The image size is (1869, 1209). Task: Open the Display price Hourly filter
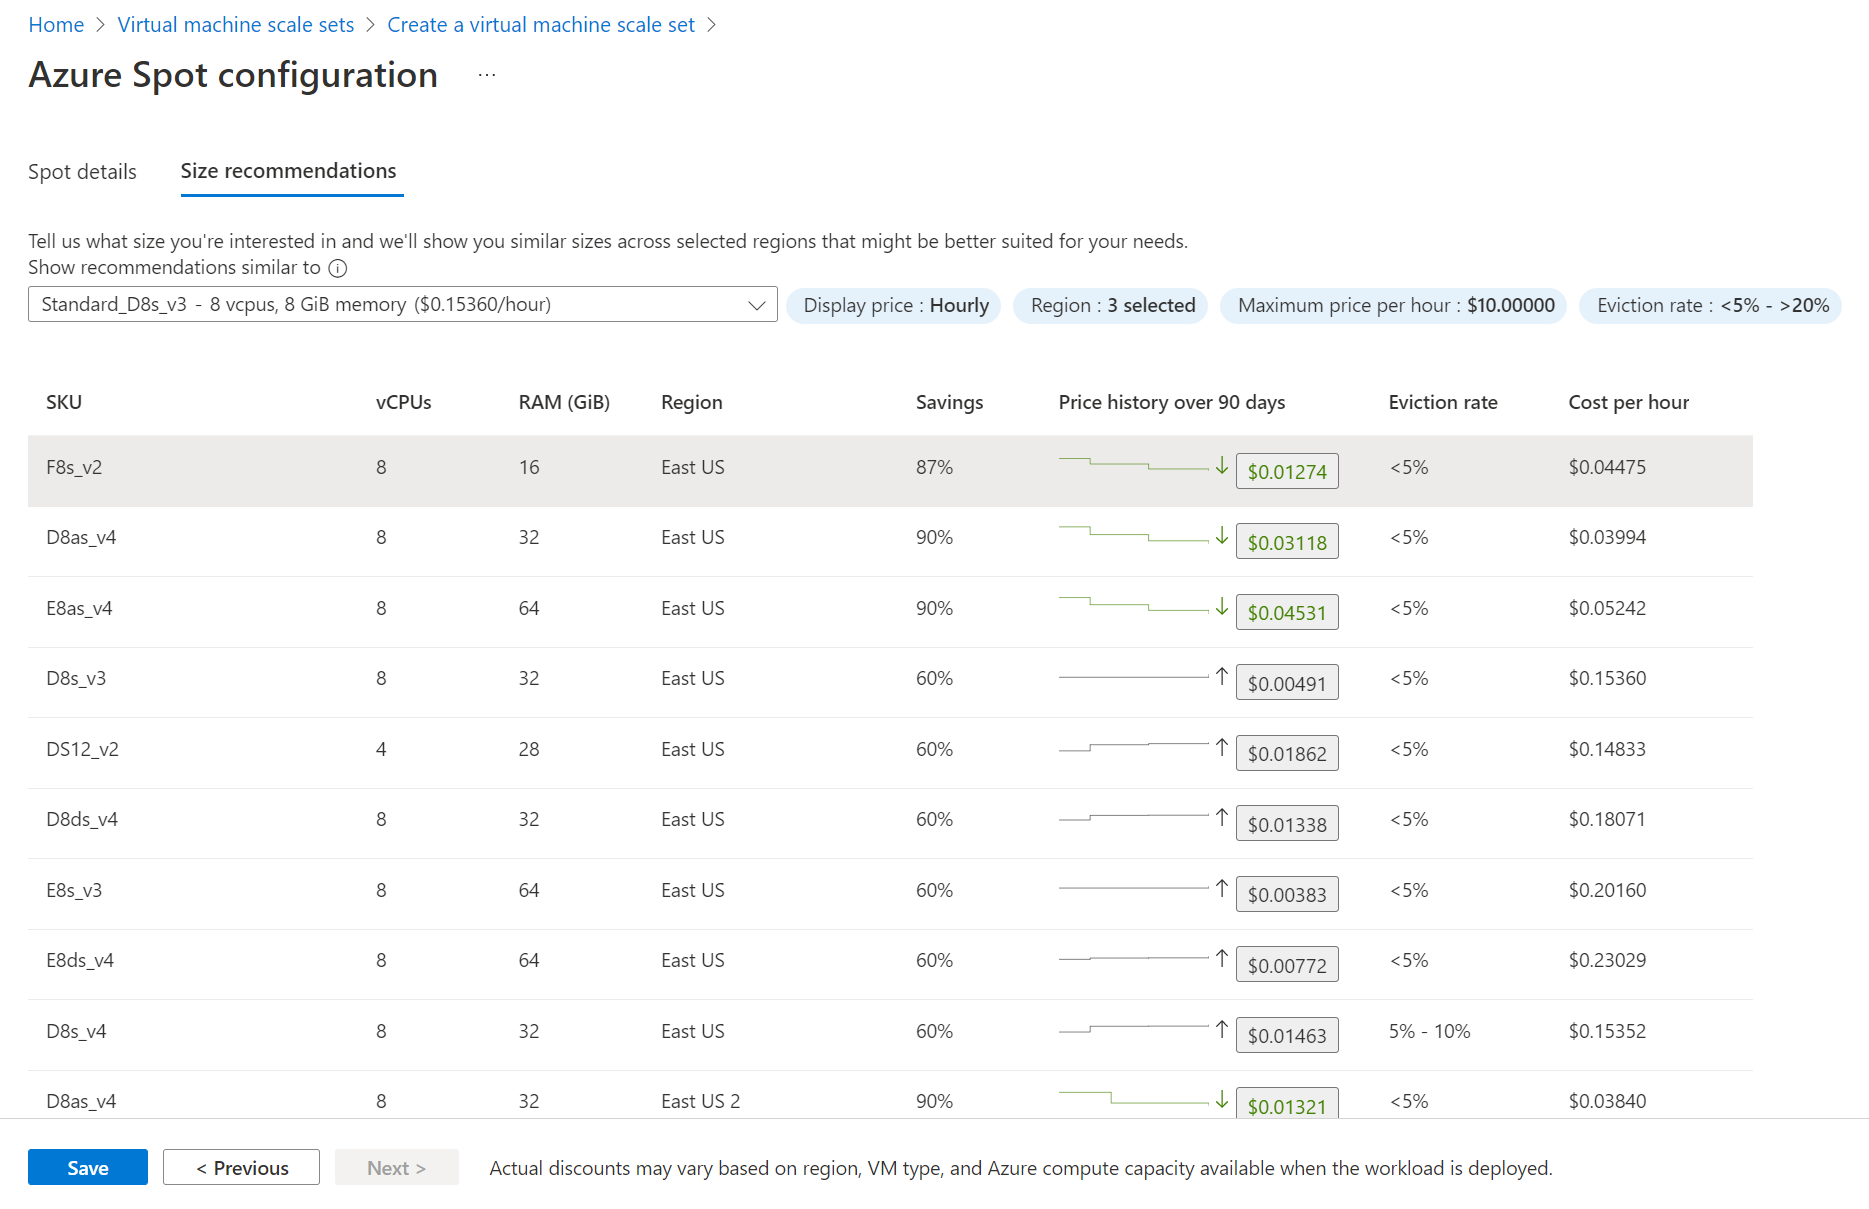(x=895, y=306)
